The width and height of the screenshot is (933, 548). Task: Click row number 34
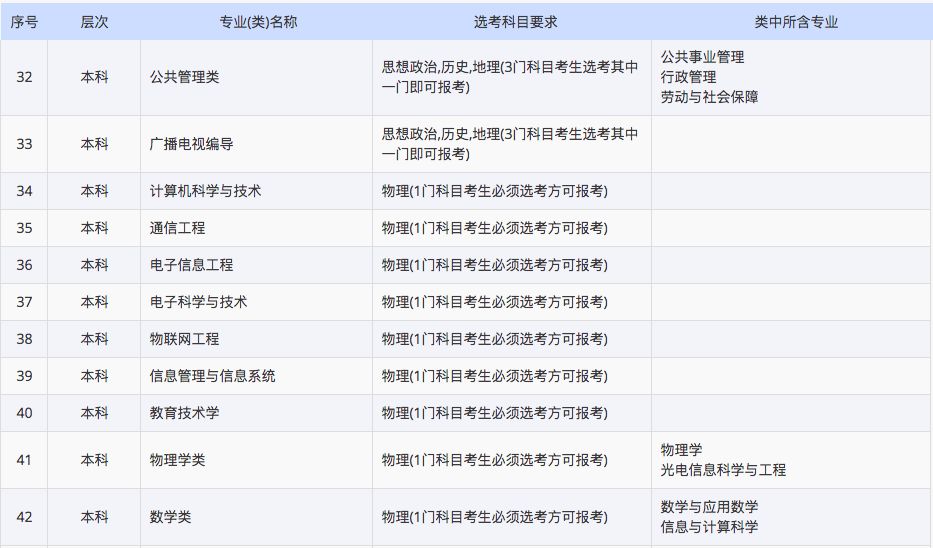click(x=24, y=191)
